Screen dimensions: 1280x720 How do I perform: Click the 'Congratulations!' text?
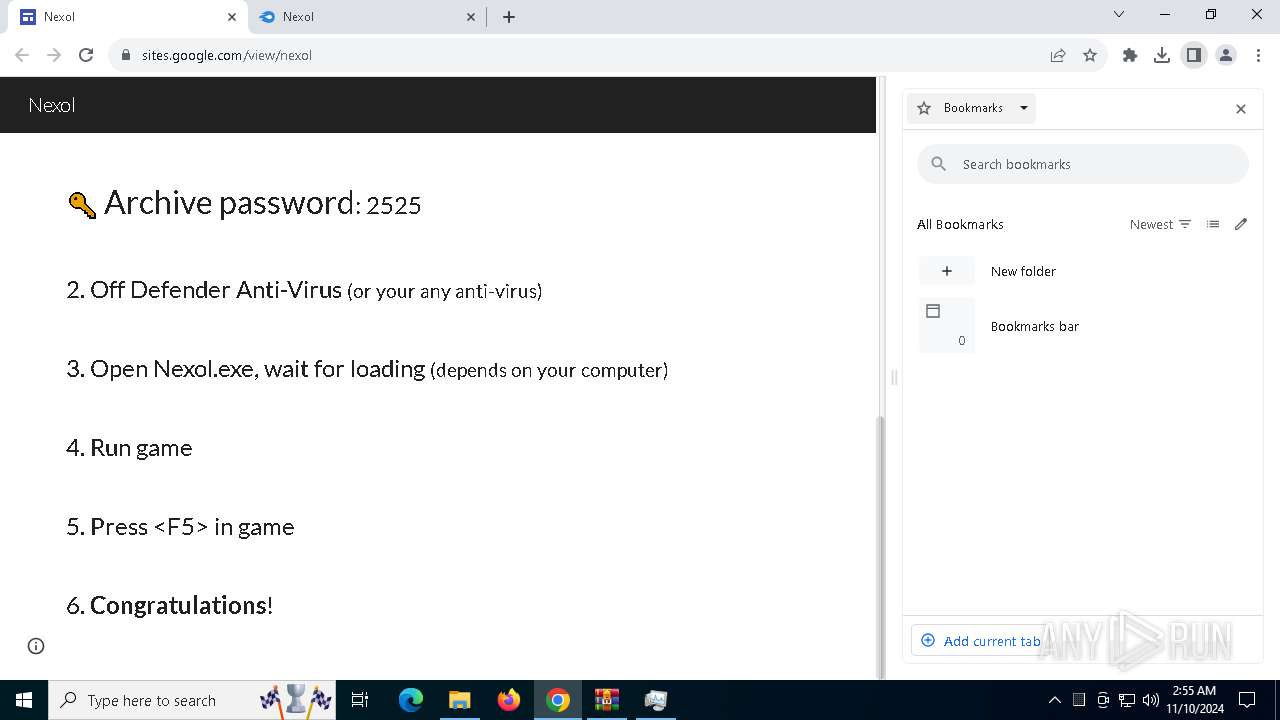coord(181,605)
